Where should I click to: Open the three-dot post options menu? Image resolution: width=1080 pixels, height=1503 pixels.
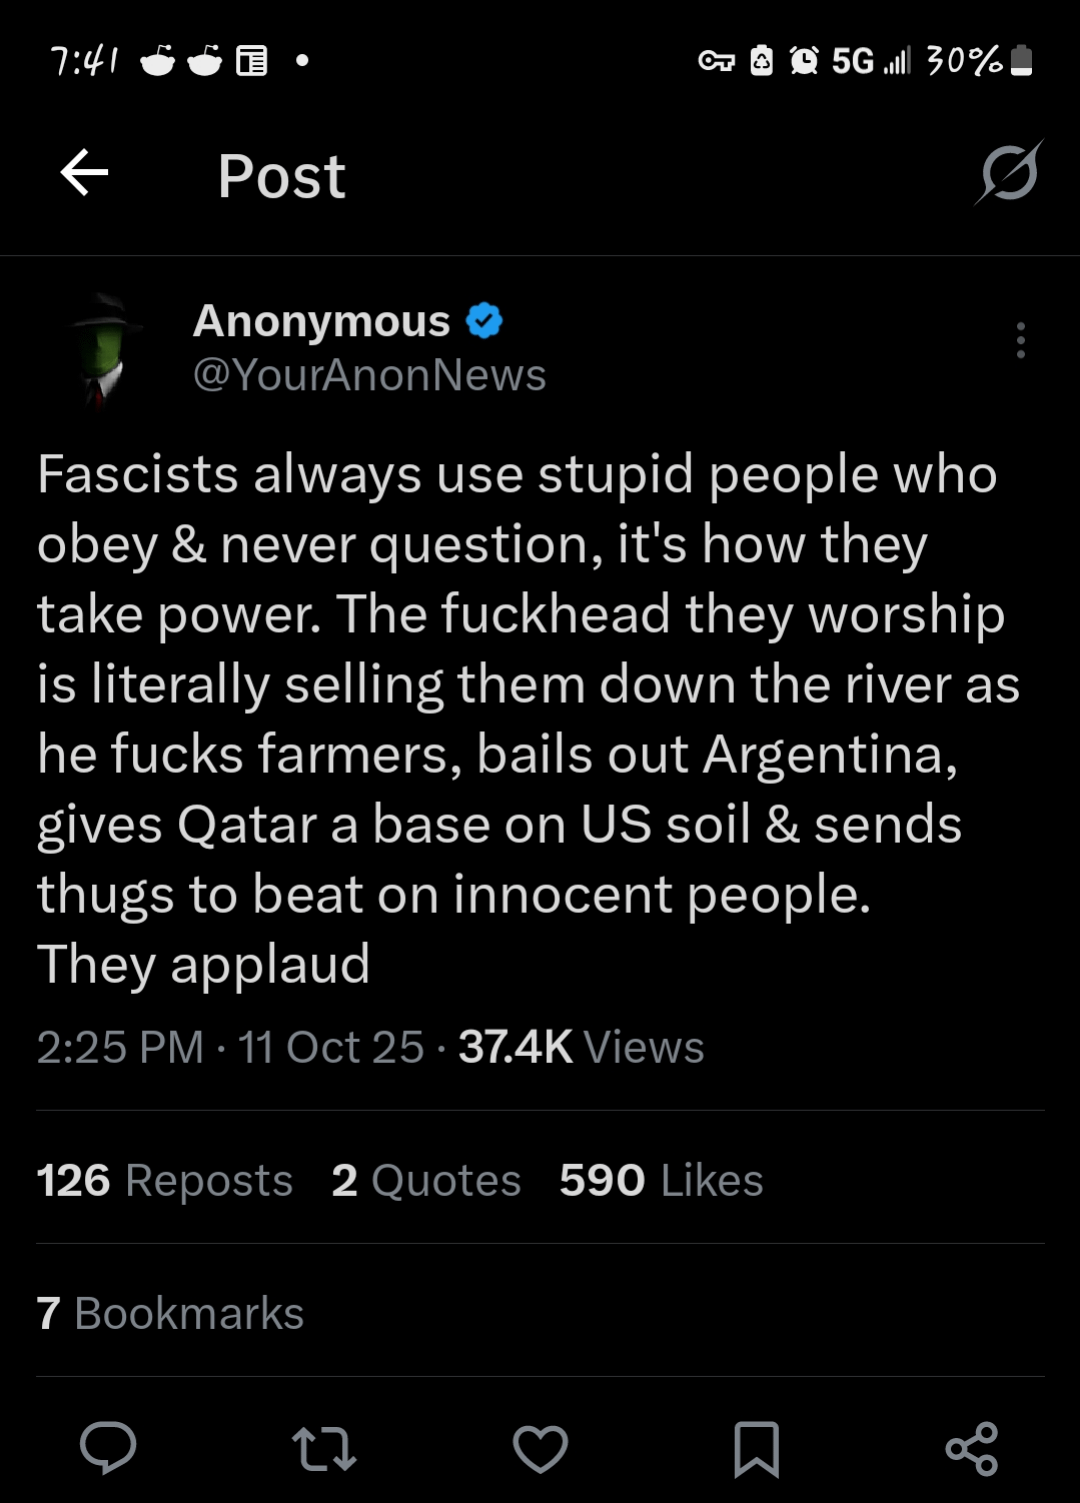pyautogui.click(x=1020, y=340)
